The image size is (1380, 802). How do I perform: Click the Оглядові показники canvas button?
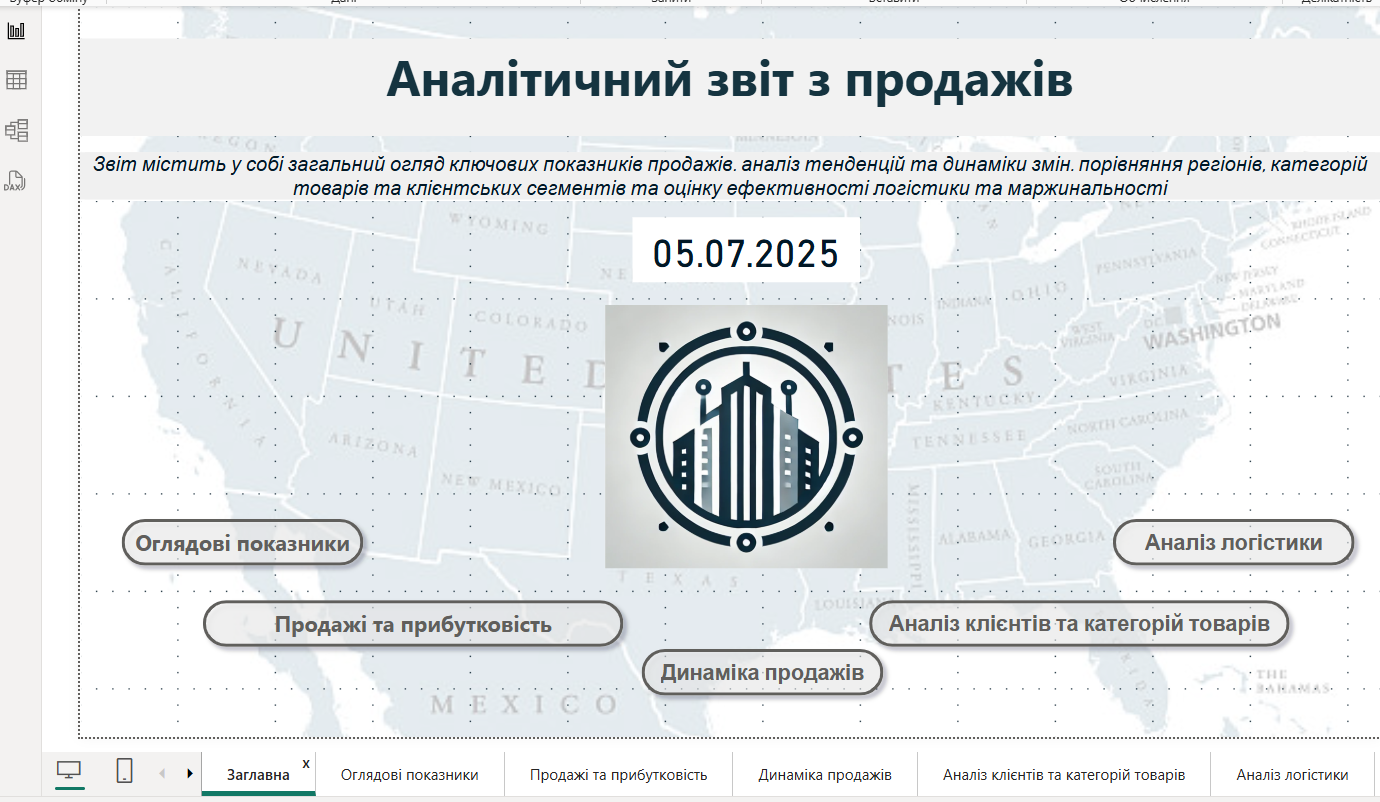coord(242,543)
